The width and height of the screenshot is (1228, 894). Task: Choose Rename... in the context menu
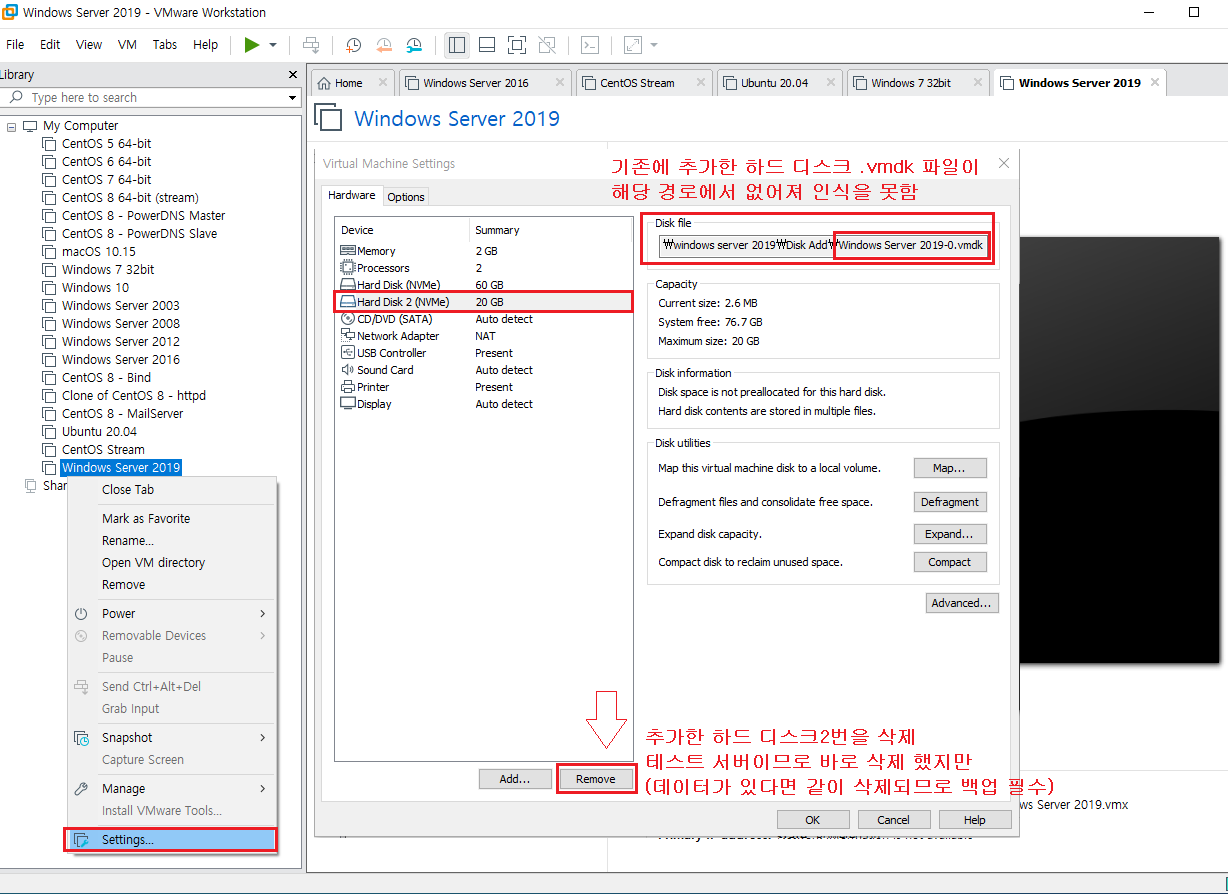pos(171,541)
